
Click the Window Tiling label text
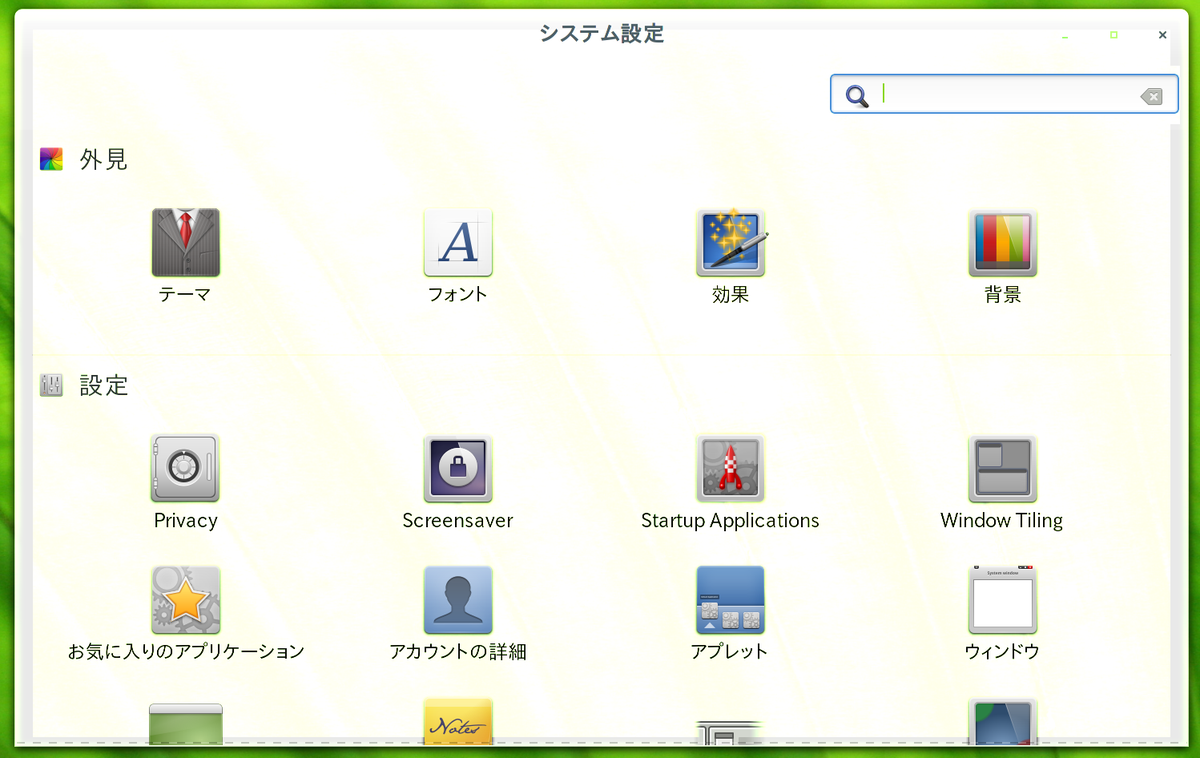point(1002,521)
